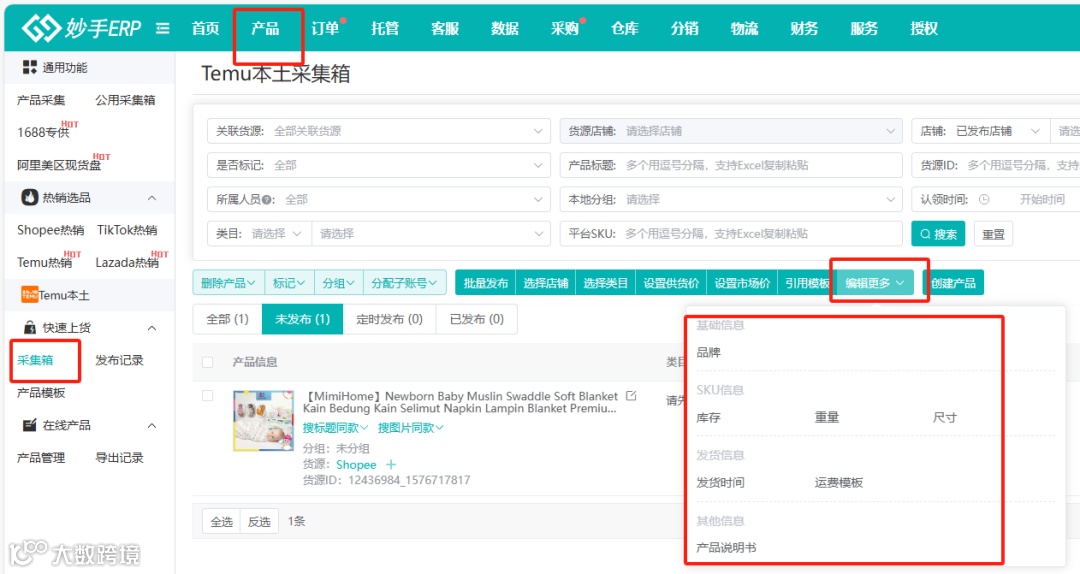Click the 批量发布 button
The image size is (1080, 574).
(486, 283)
